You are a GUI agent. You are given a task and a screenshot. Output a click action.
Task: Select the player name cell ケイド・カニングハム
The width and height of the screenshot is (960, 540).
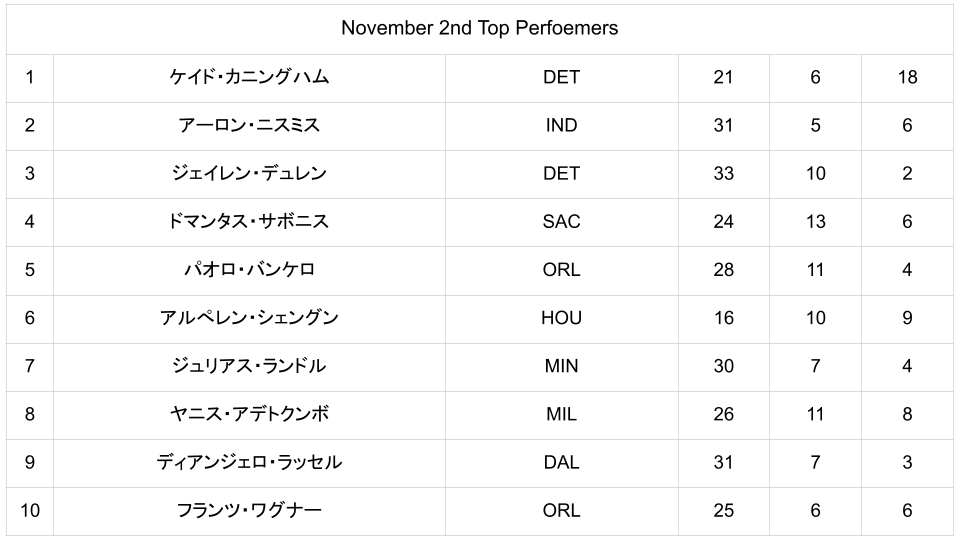pyautogui.click(x=249, y=77)
